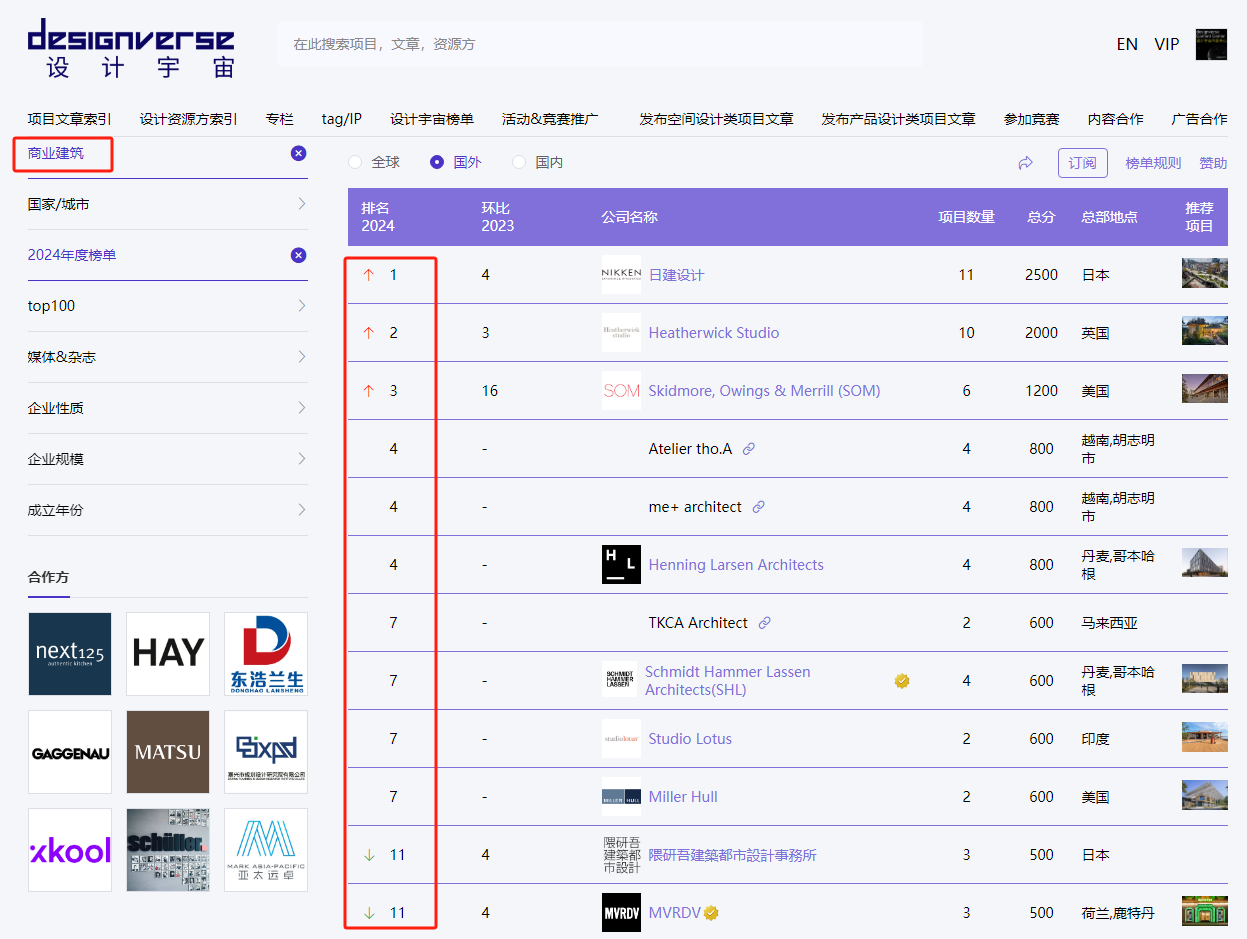Open the 亚太远卓 Mark Asia-Pacific partner logo
Image resolution: width=1247 pixels, height=939 pixels.
click(x=266, y=850)
